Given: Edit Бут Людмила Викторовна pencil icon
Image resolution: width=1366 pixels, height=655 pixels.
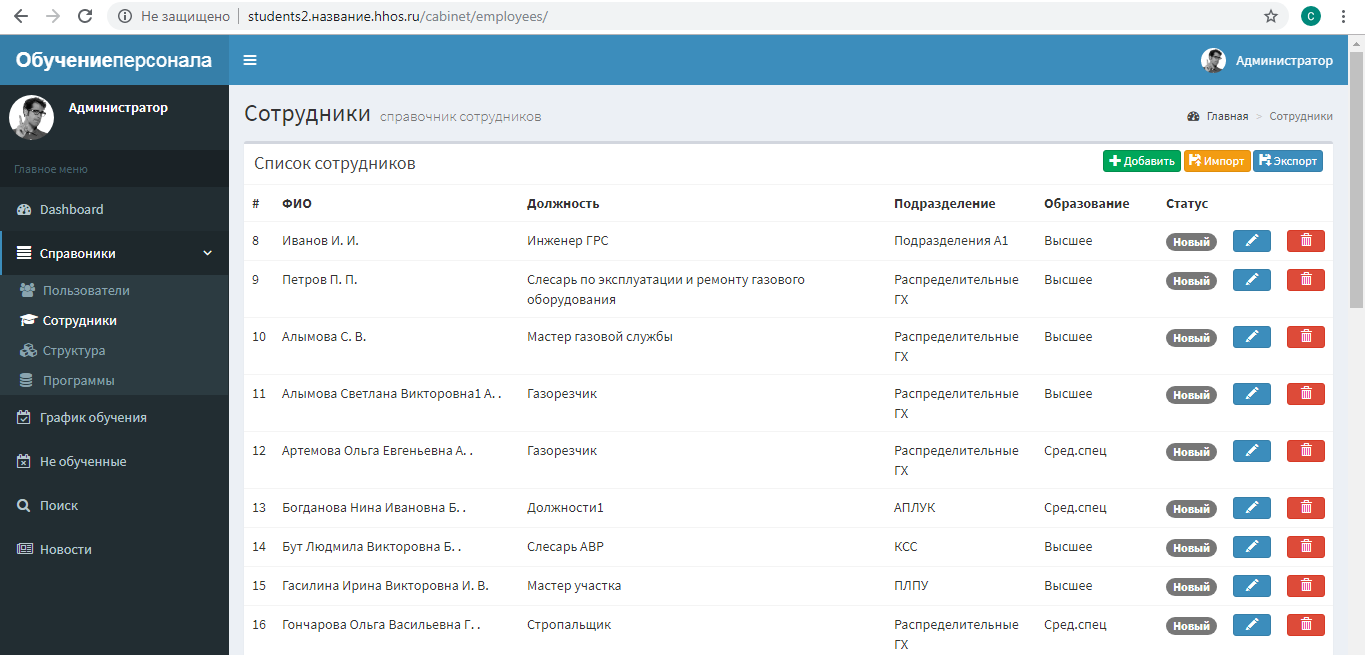Looking at the screenshot, I should [x=1252, y=547].
